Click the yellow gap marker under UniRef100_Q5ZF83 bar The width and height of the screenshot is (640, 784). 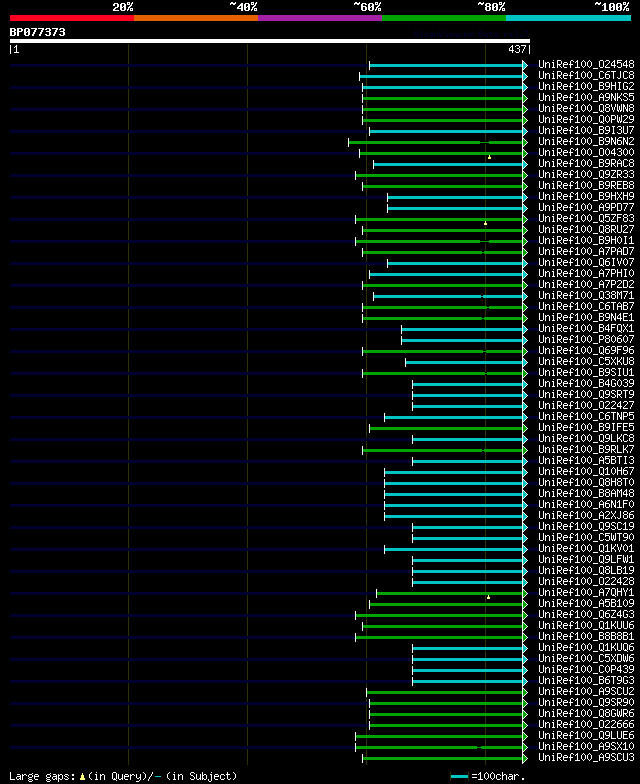[x=486, y=224]
